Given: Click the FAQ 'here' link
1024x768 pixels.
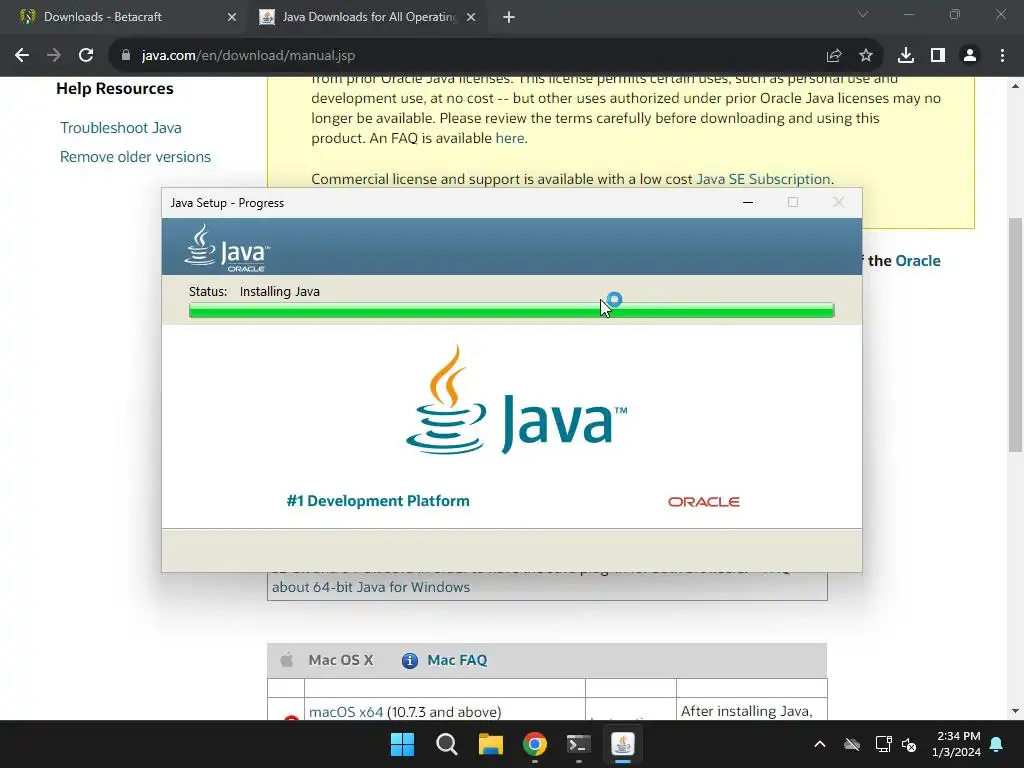Looking at the screenshot, I should click(x=509, y=138).
